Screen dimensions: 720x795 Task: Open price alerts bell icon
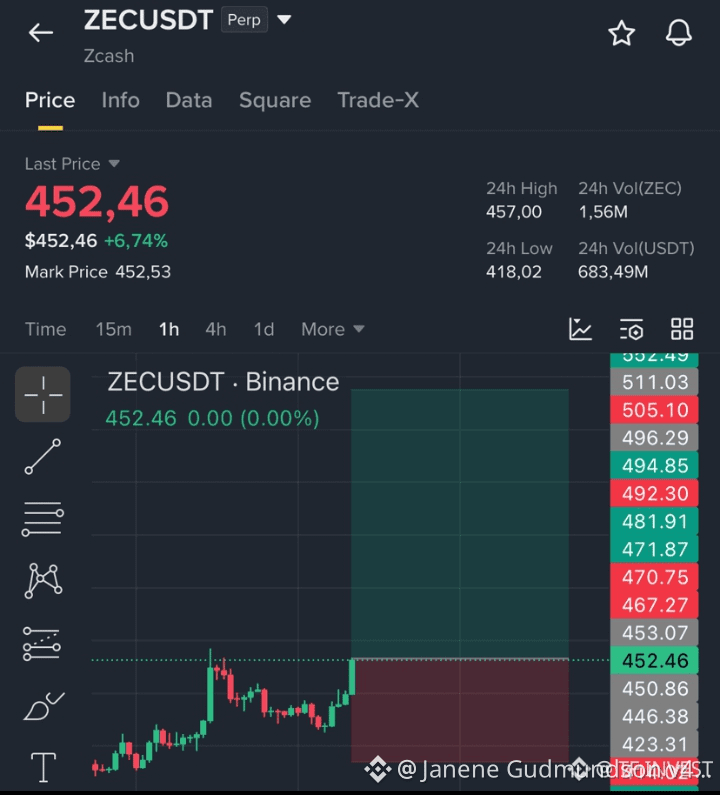678,33
